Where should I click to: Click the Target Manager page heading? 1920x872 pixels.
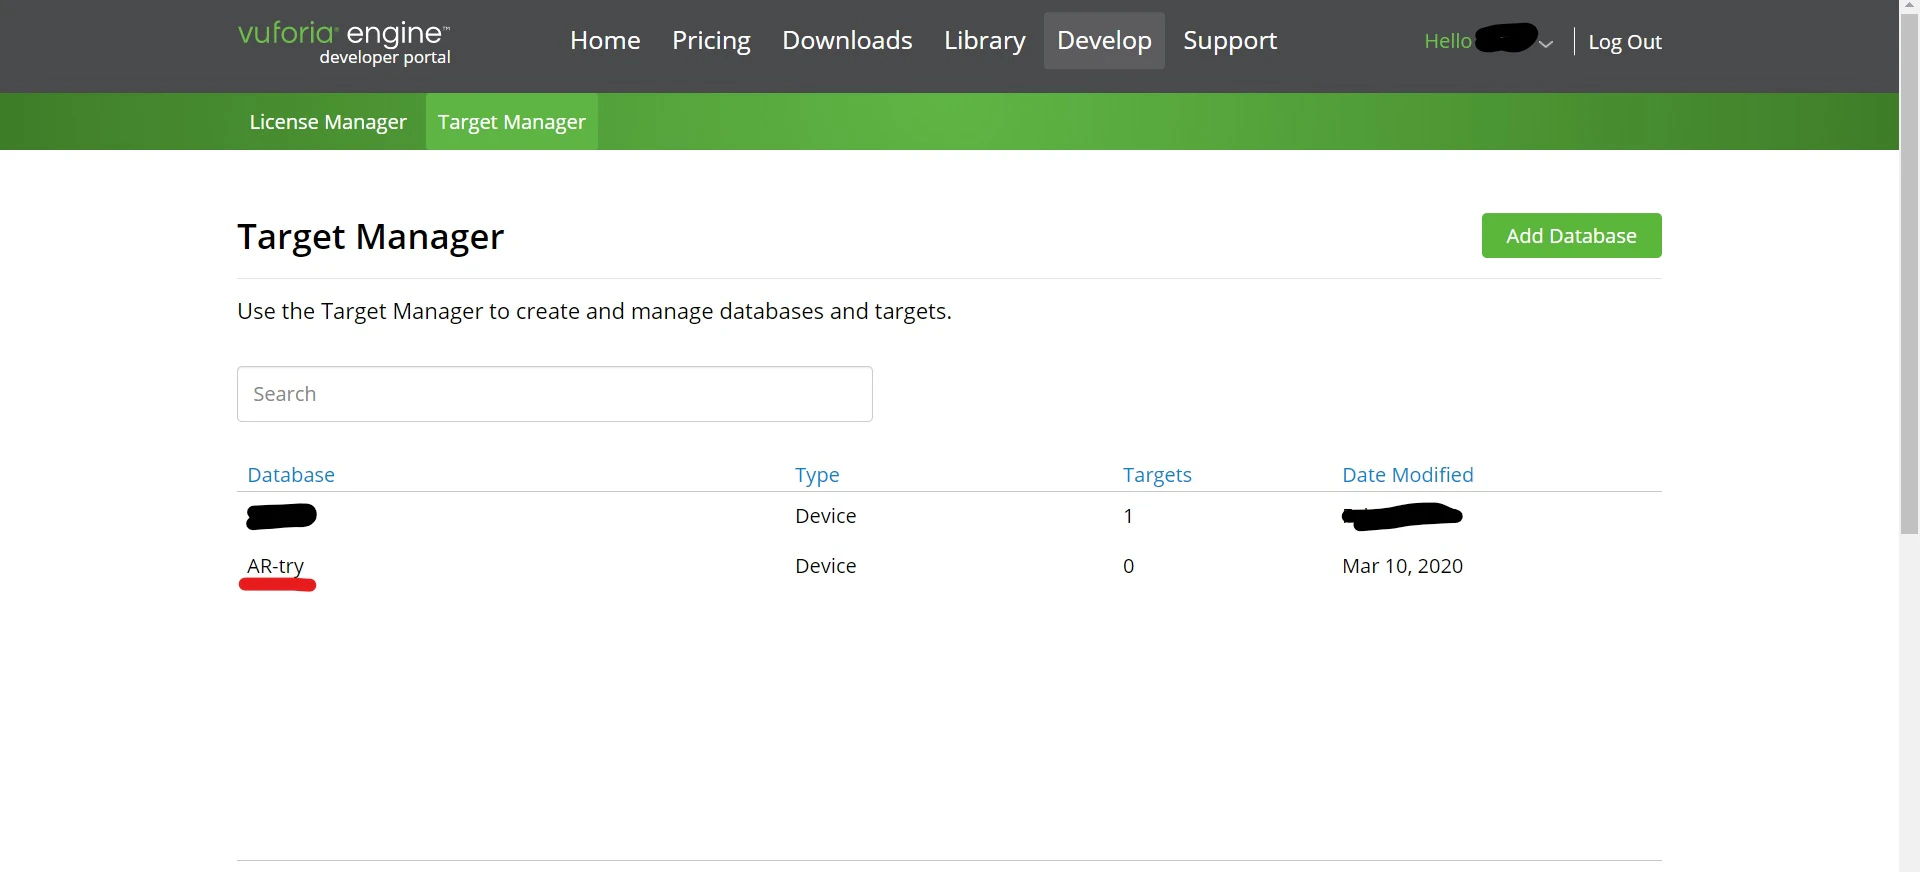(370, 237)
